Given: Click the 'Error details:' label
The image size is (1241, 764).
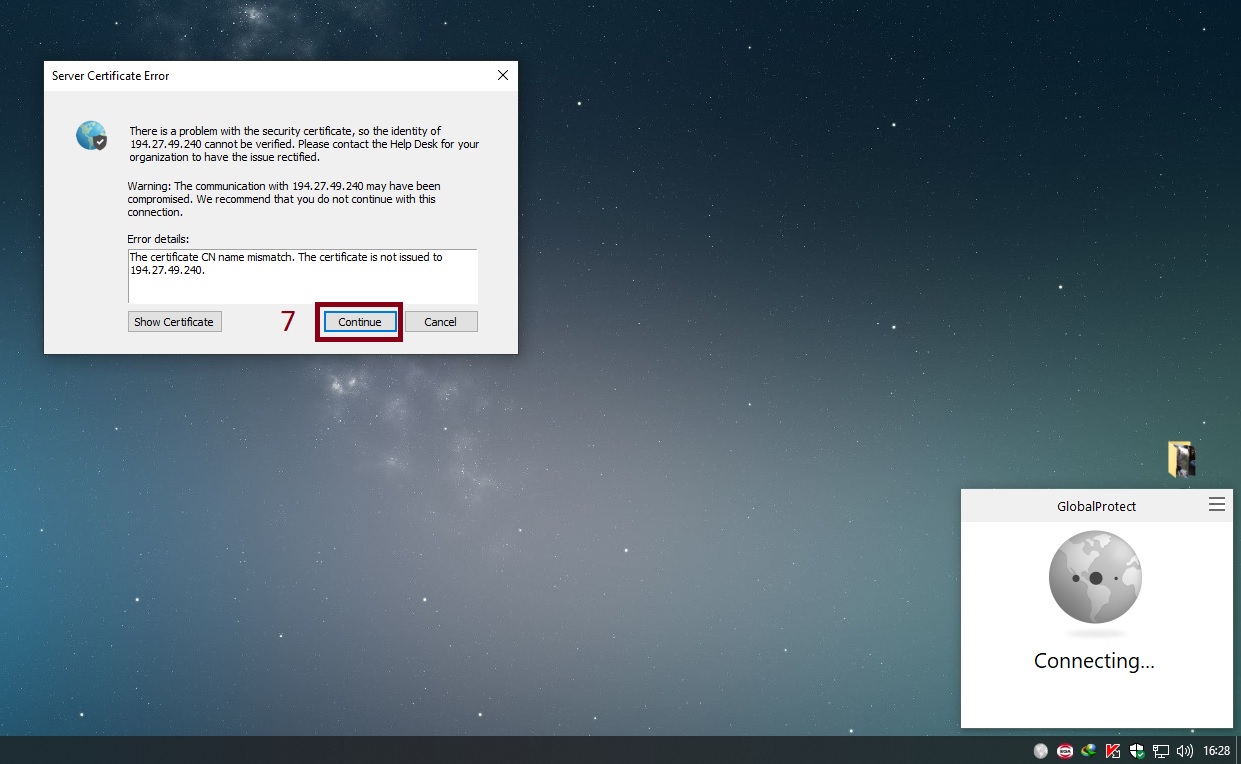Looking at the screenshot, I should coord(158,239).
